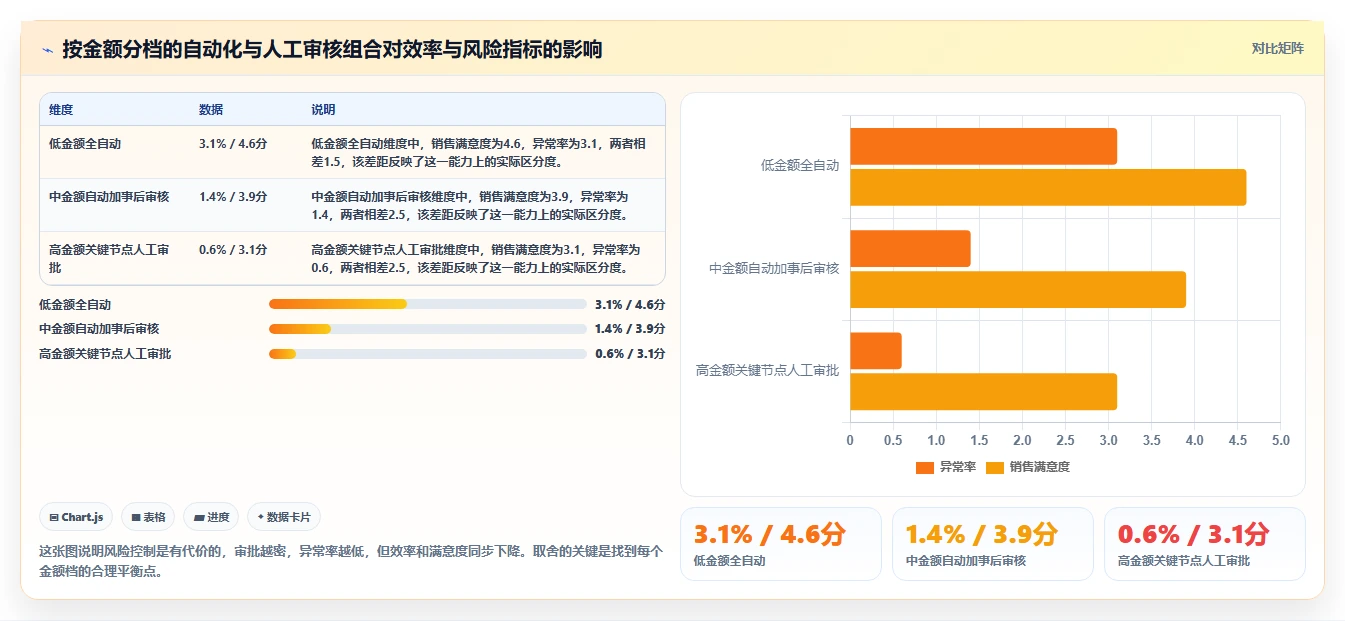Click the 数据卡片 tag chip
This screenshot has height=621, width=1345.
(x=284, y=517)
